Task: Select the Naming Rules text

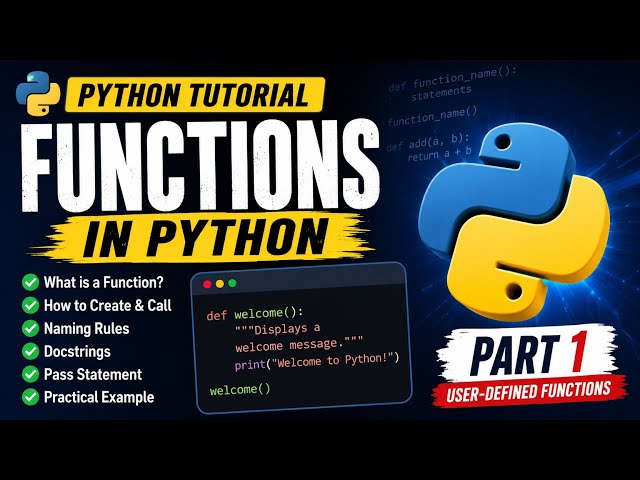Action: click(x=87, y=328)
